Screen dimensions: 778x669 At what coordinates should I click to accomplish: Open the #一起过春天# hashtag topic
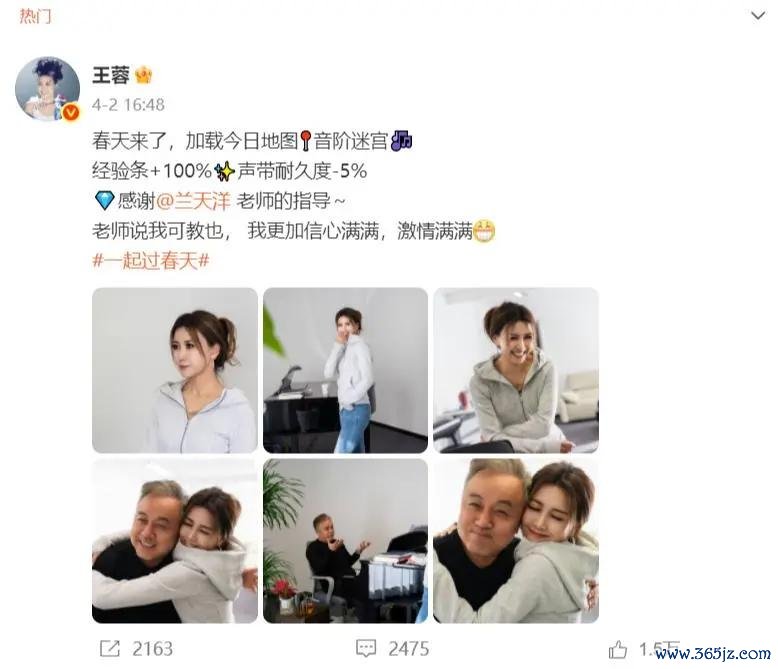(150, 261)
